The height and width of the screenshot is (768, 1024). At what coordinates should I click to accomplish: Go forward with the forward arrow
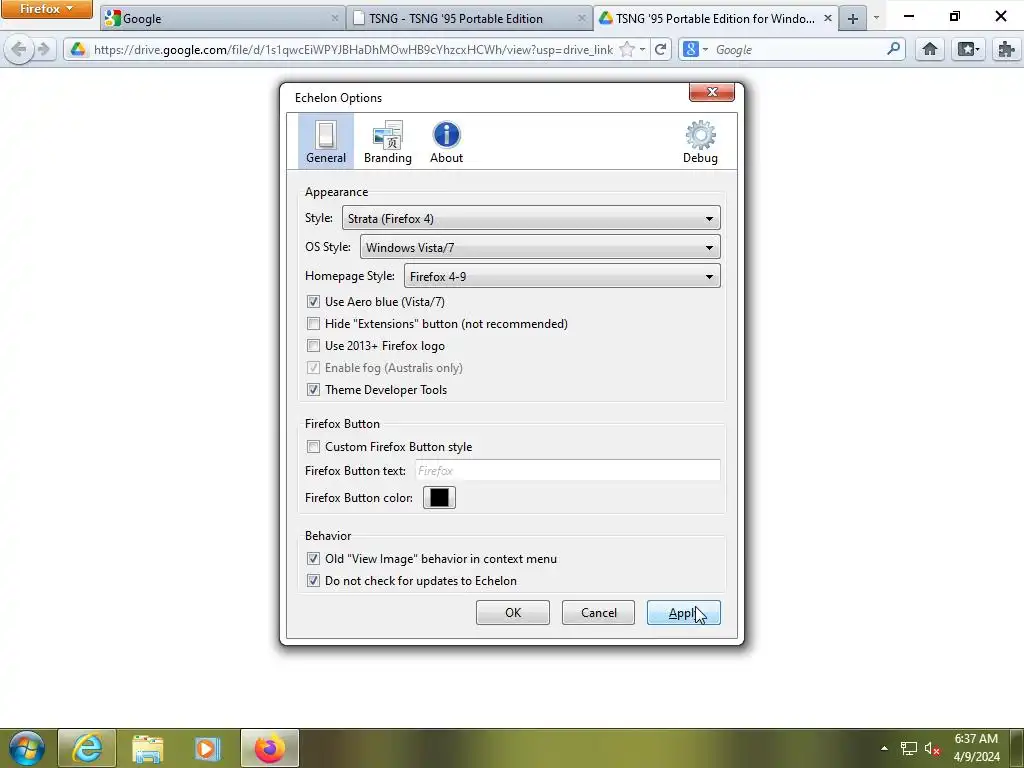click(44, 49)
